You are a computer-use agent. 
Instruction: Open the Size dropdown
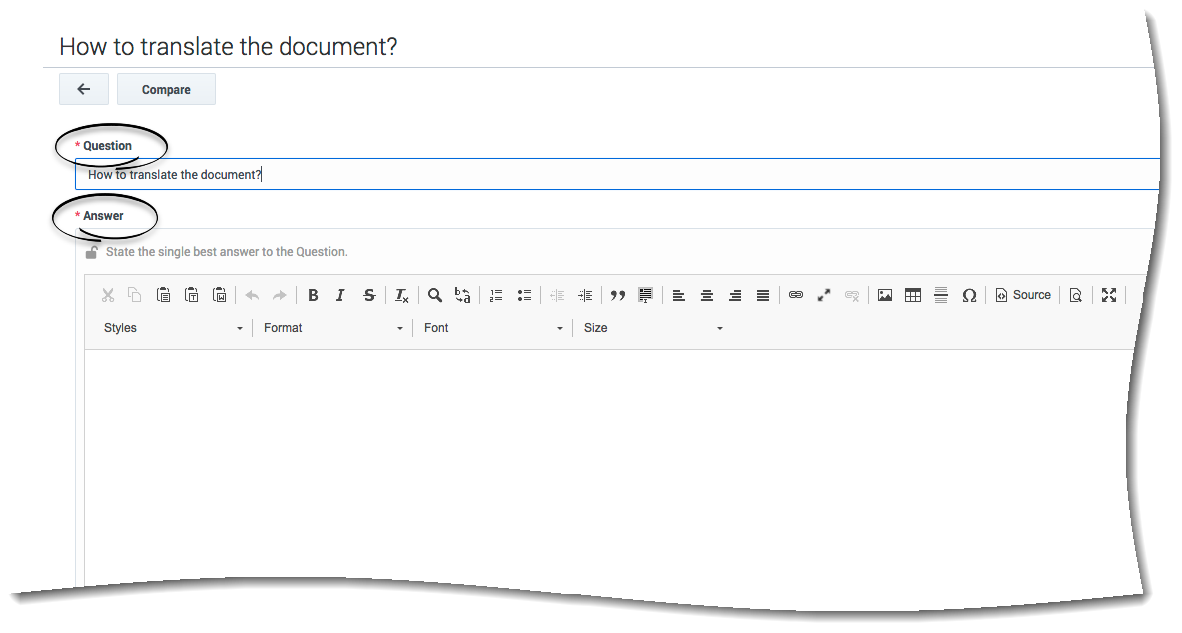(x=653, y=328)
